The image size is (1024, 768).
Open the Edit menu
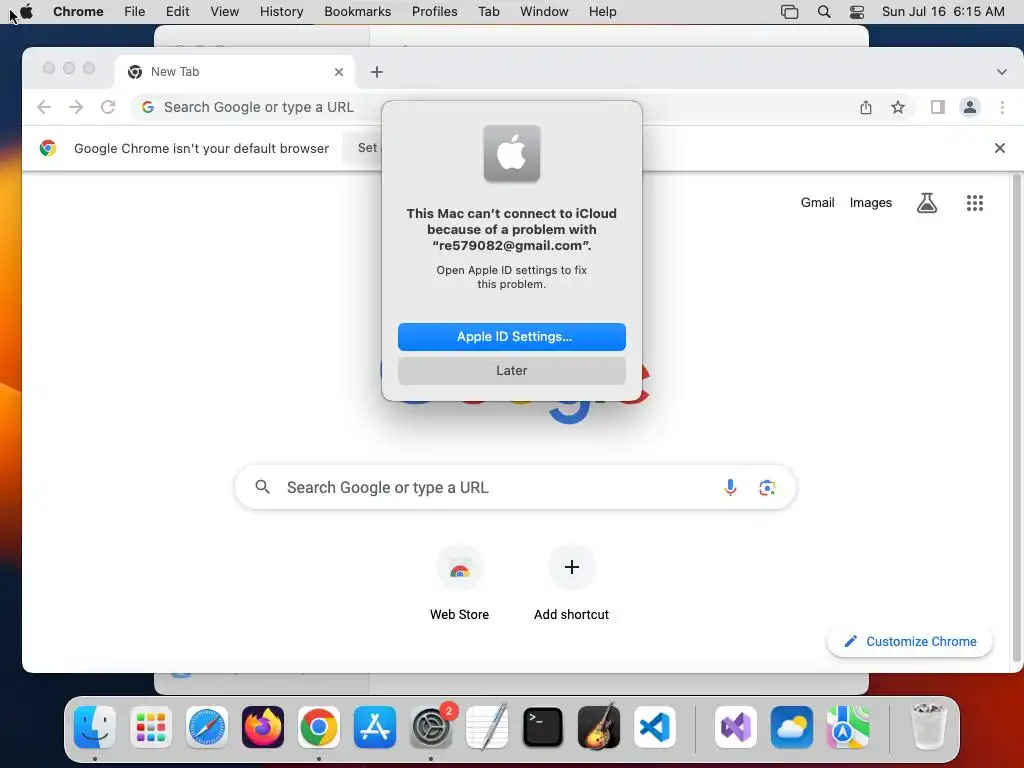[x=177, y=11]
